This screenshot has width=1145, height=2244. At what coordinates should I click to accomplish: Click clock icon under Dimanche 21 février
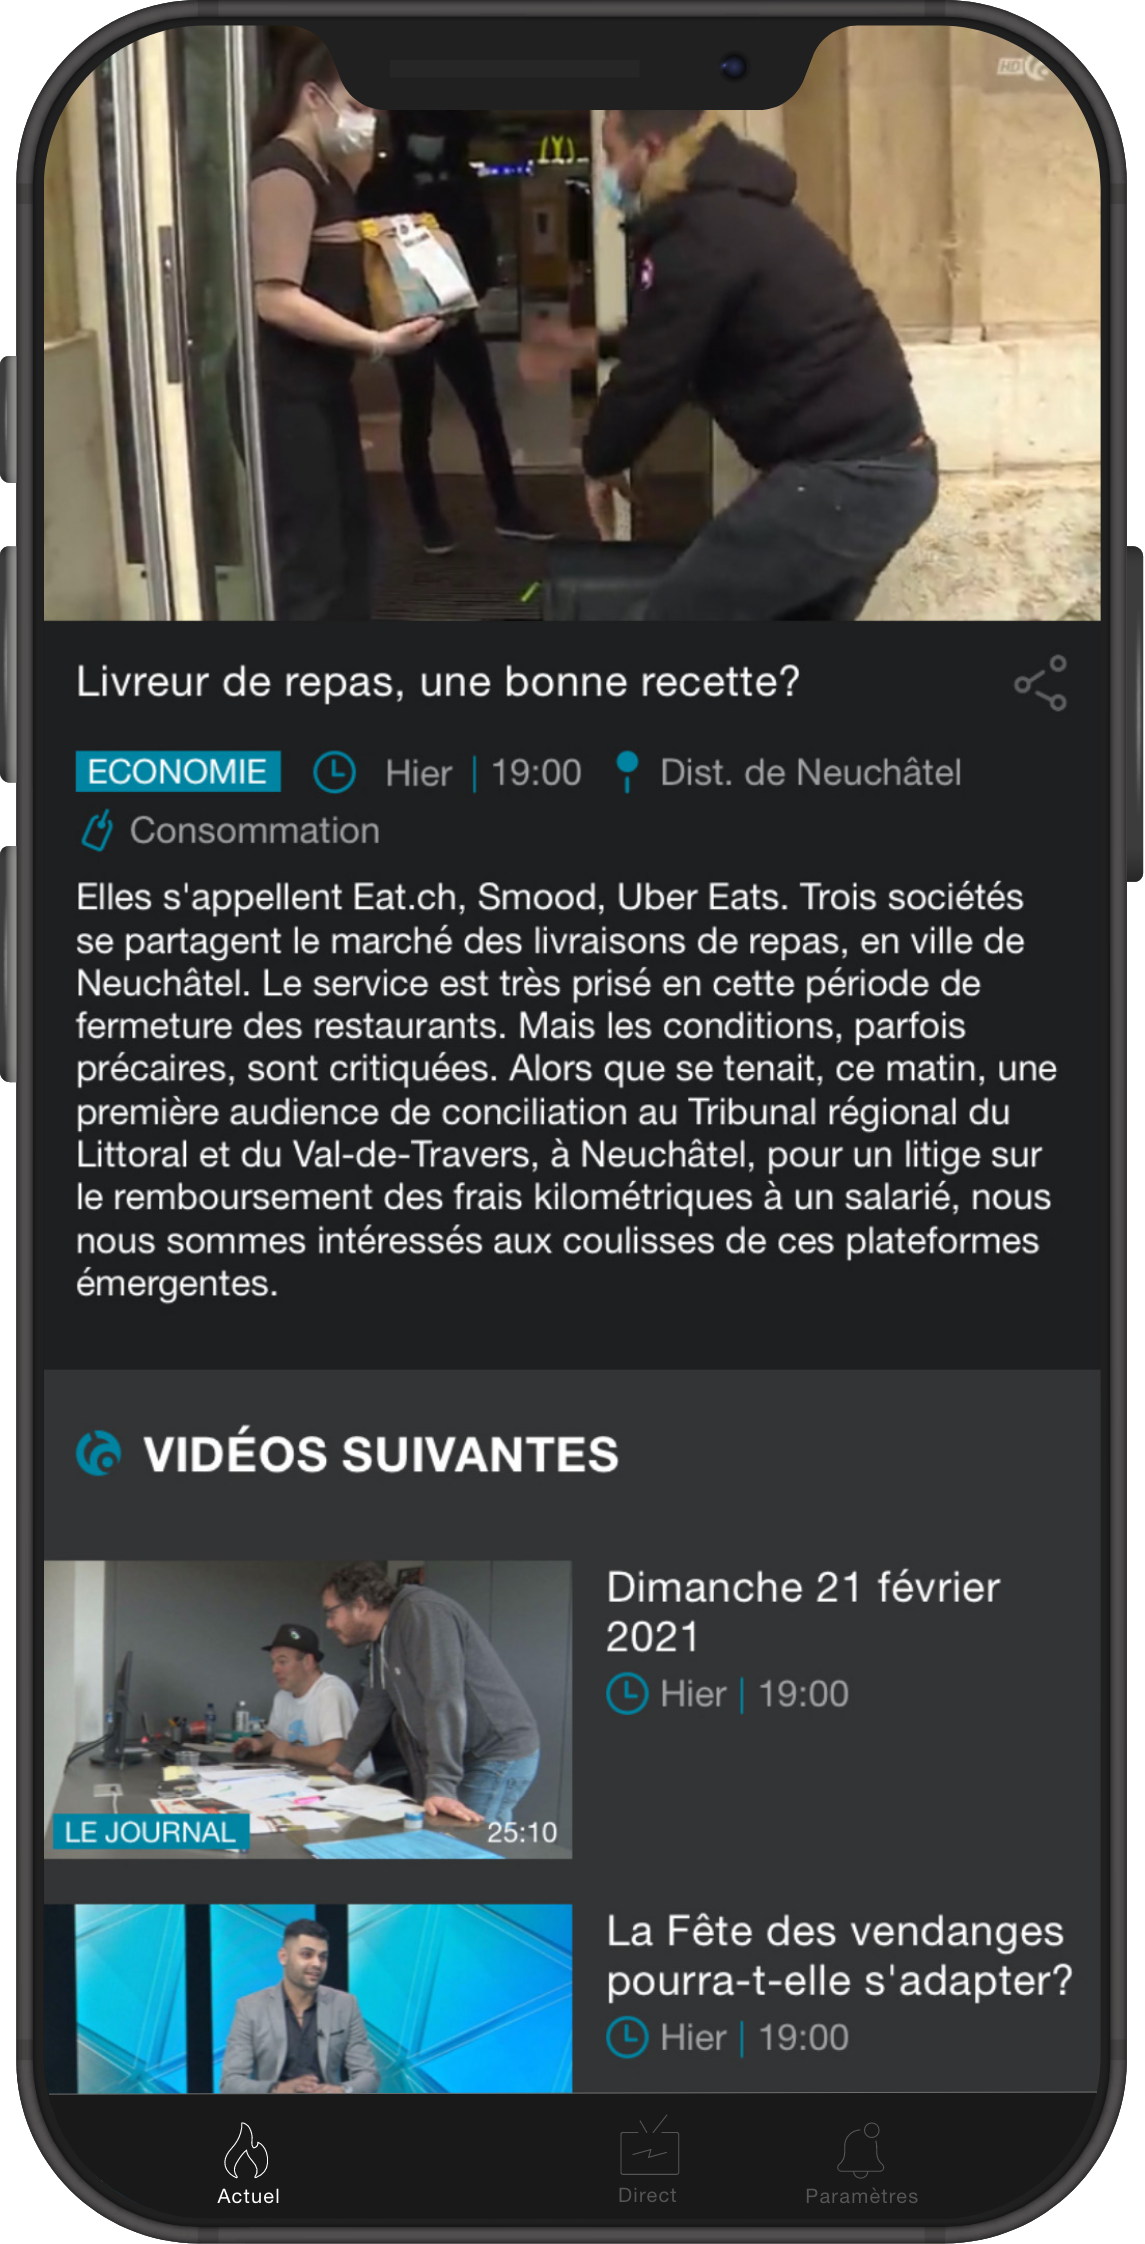(x=627, y=1693)
